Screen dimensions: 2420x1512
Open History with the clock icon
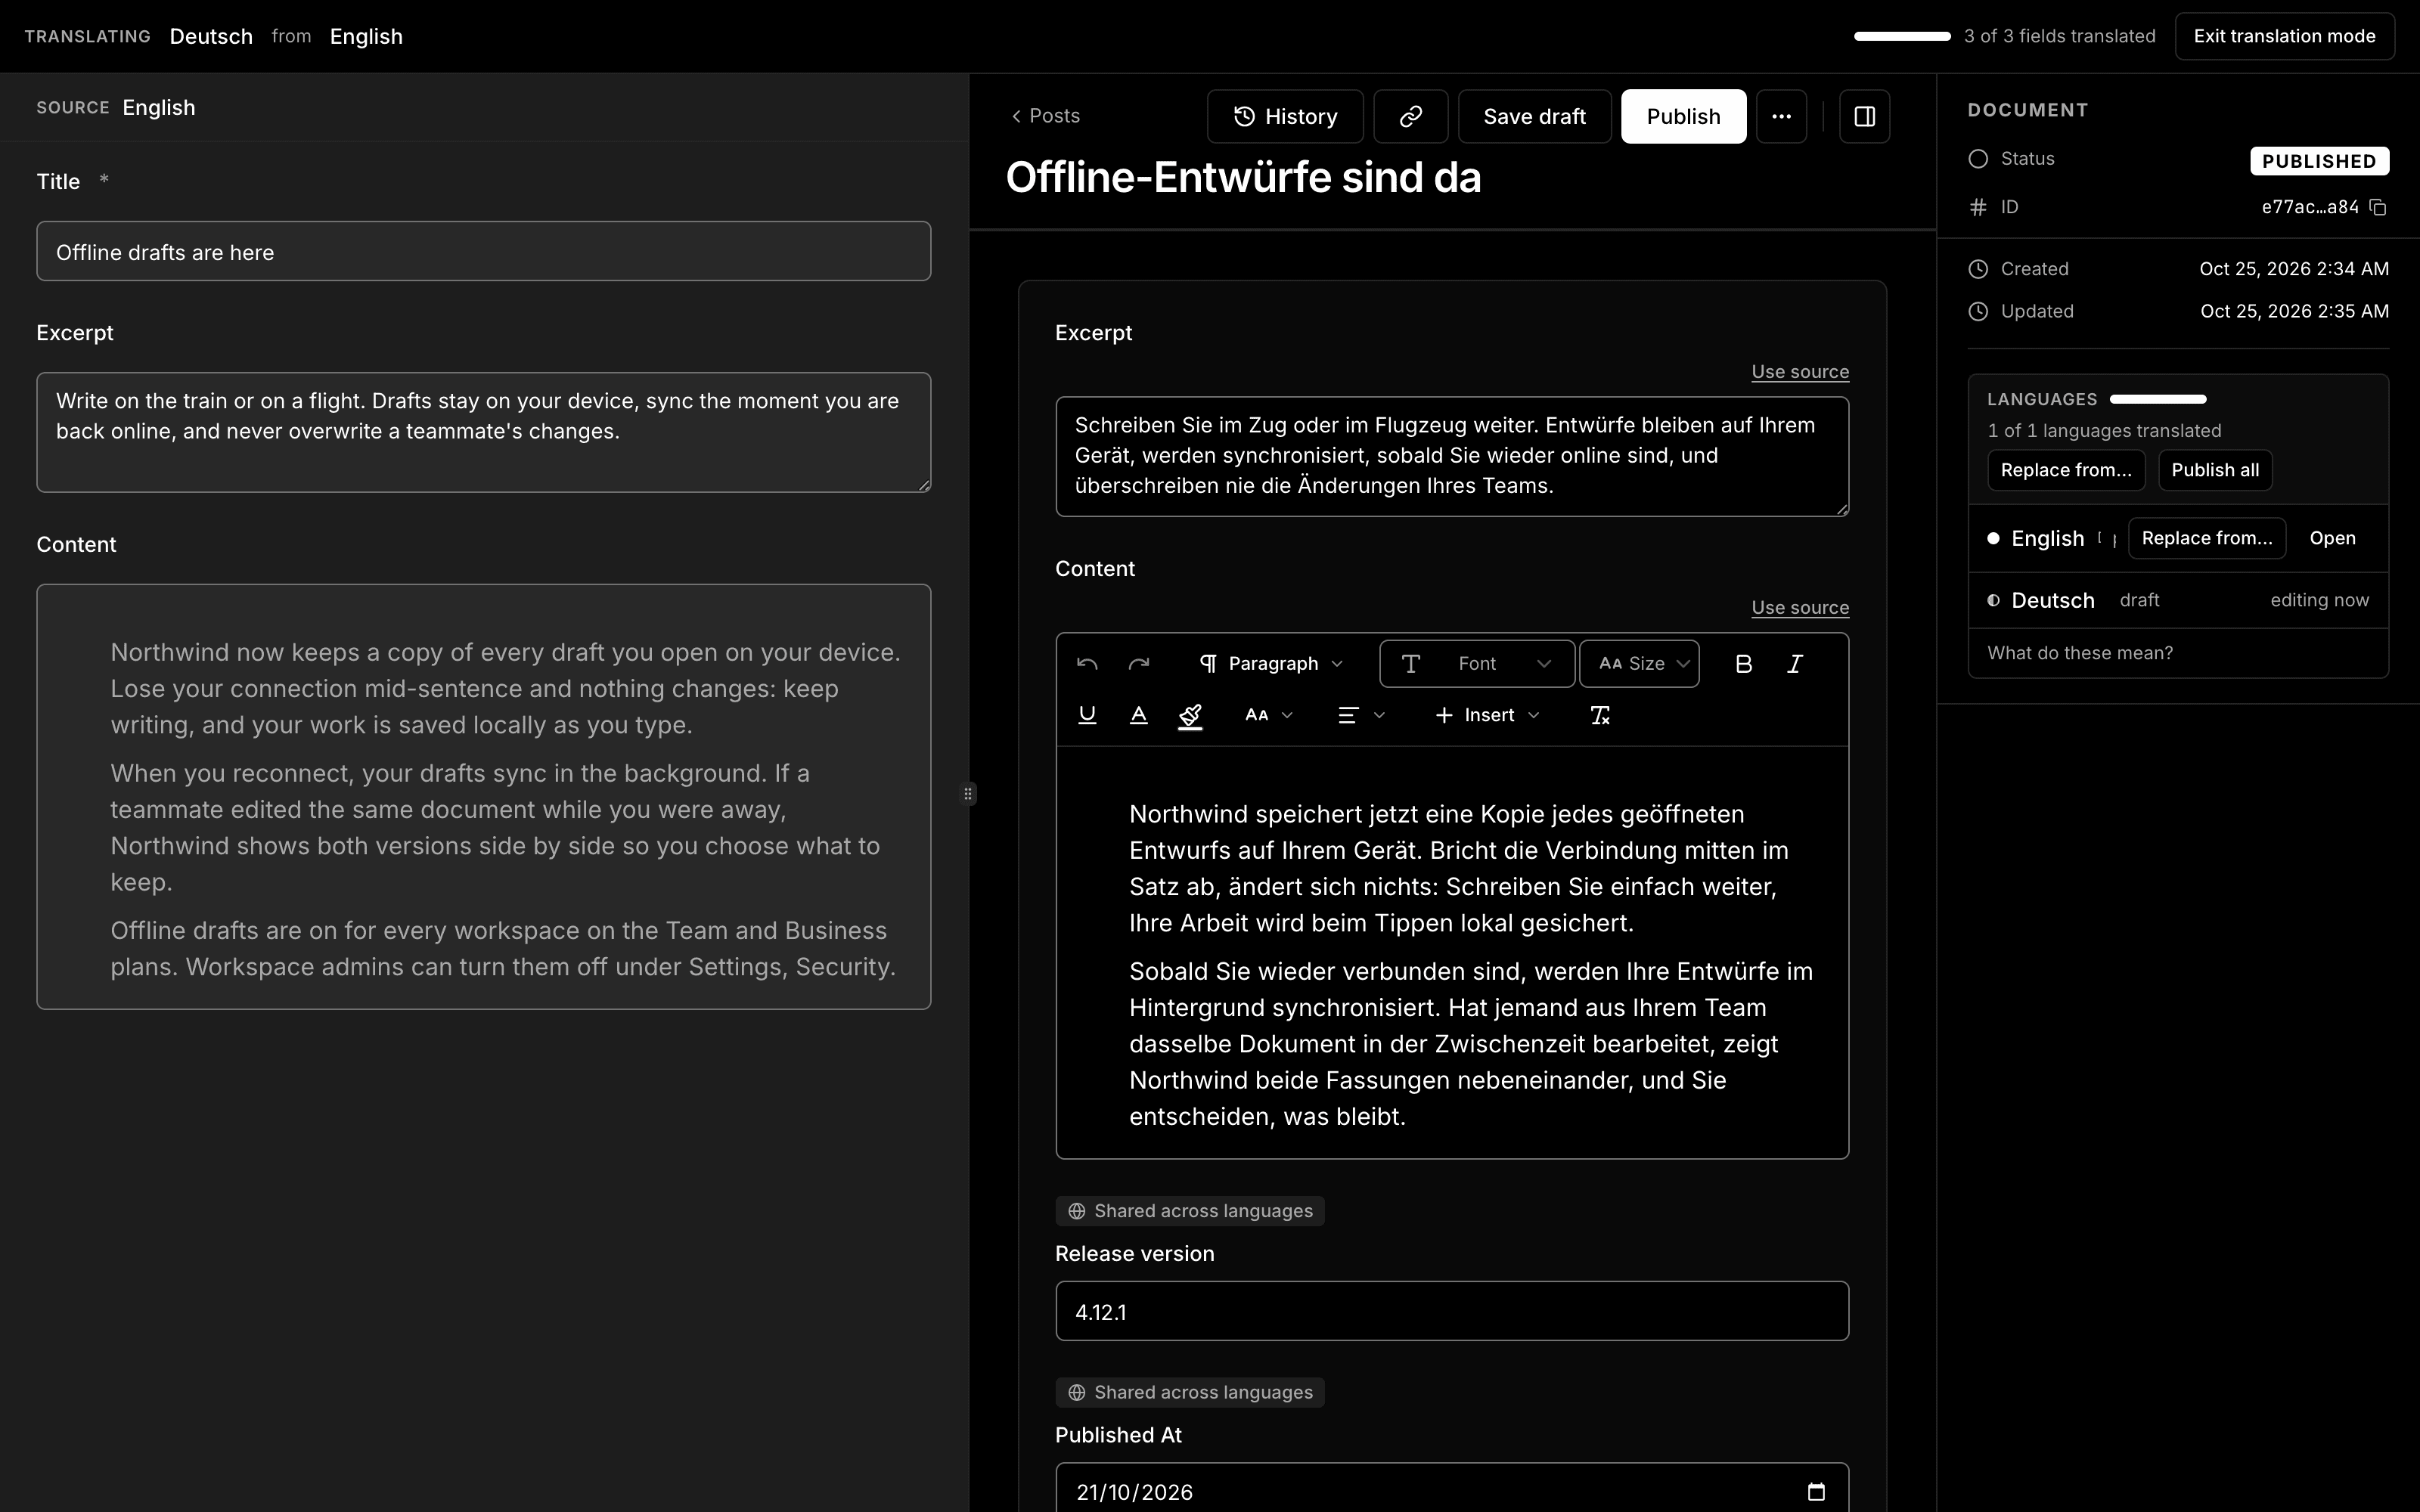point(1285,116)
